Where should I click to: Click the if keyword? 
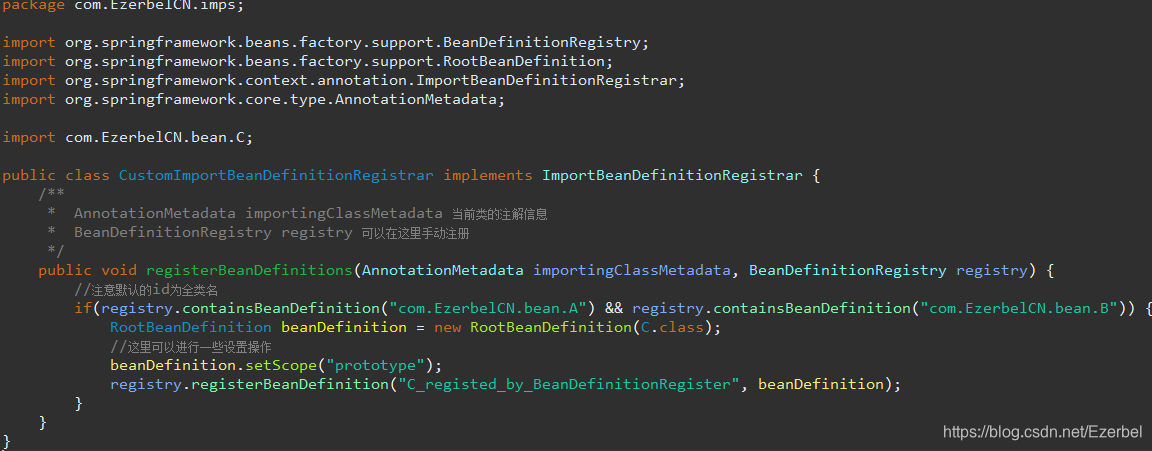click(x=83, y=309)
